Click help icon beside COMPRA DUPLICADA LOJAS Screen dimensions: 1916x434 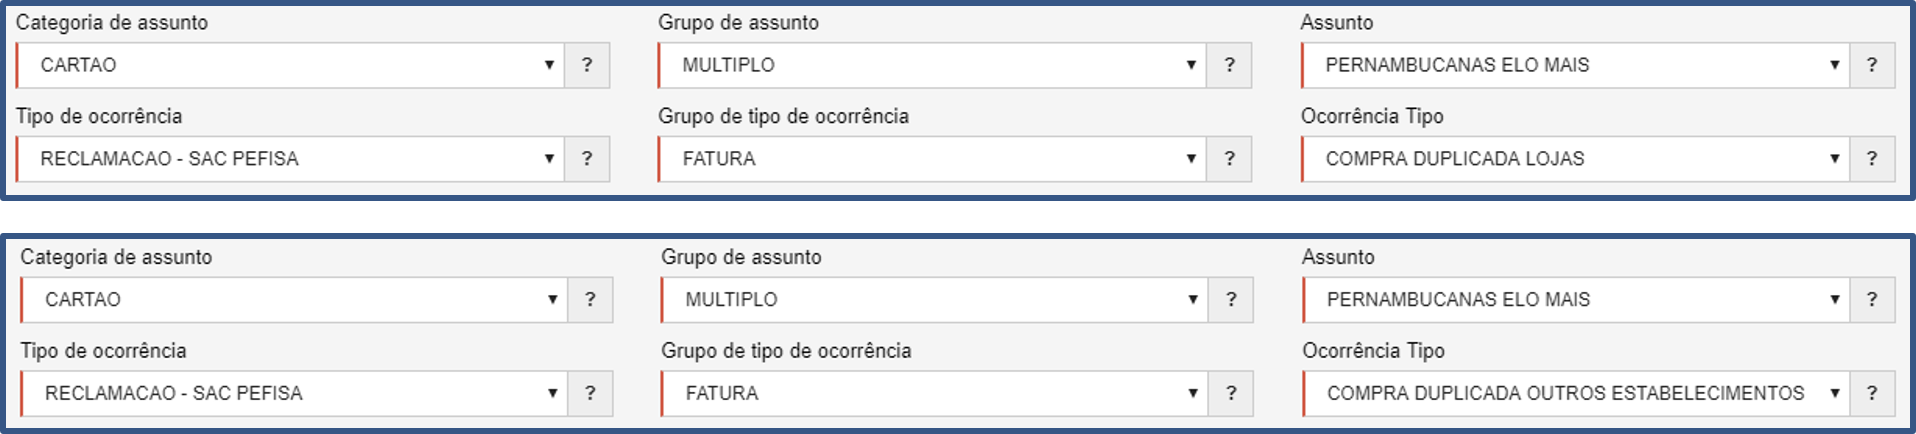[1871, 159]
